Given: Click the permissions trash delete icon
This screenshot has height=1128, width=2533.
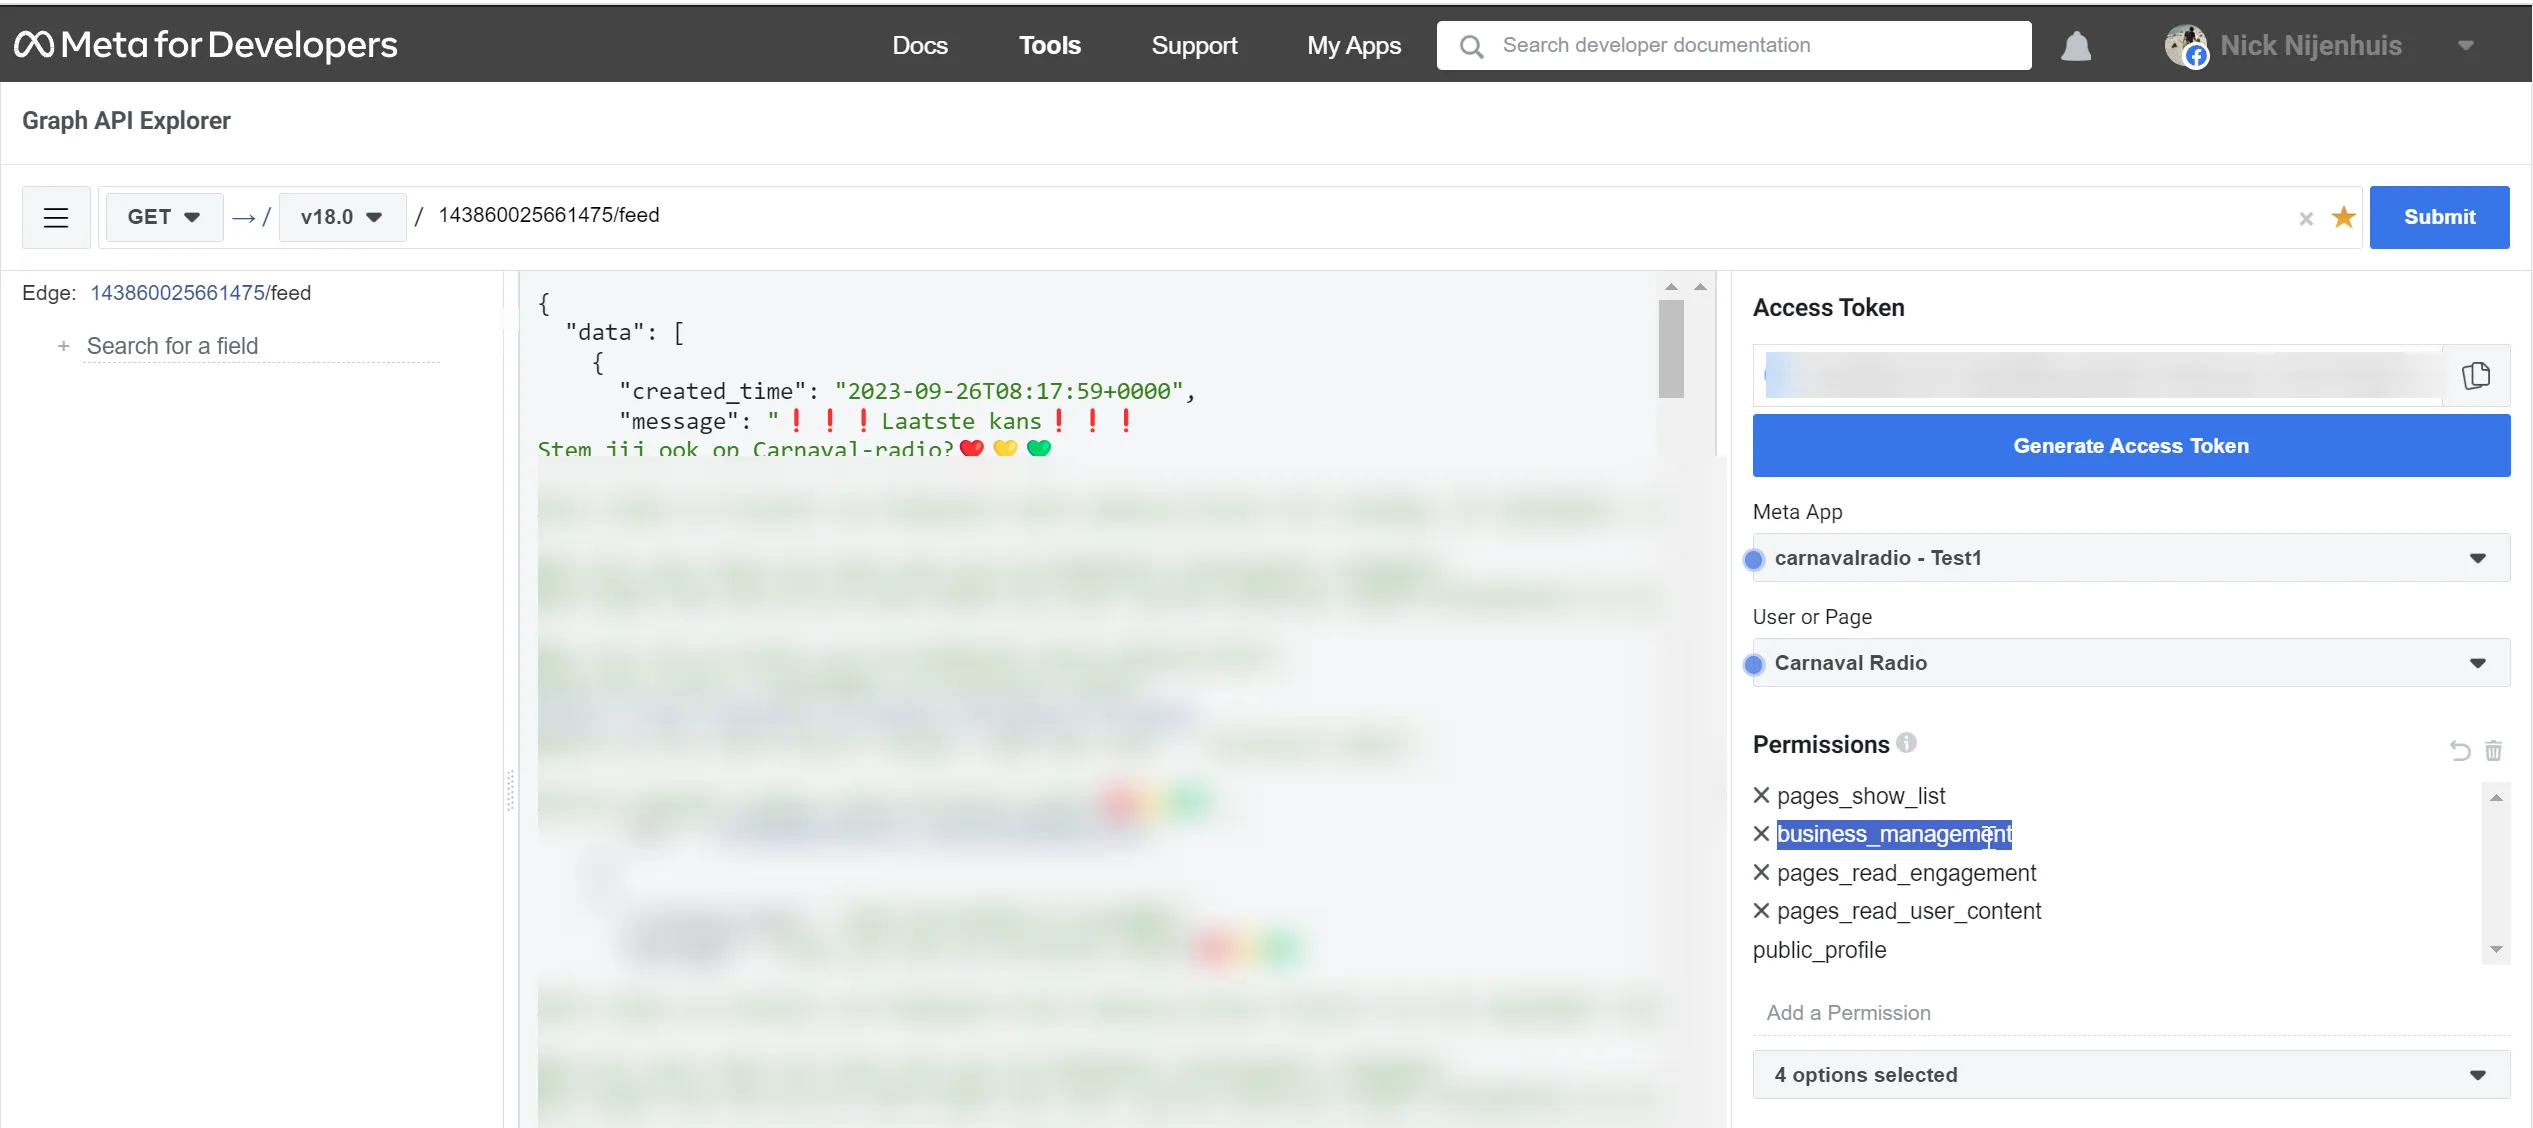Looking at the screenshot, I should 2493,750.
